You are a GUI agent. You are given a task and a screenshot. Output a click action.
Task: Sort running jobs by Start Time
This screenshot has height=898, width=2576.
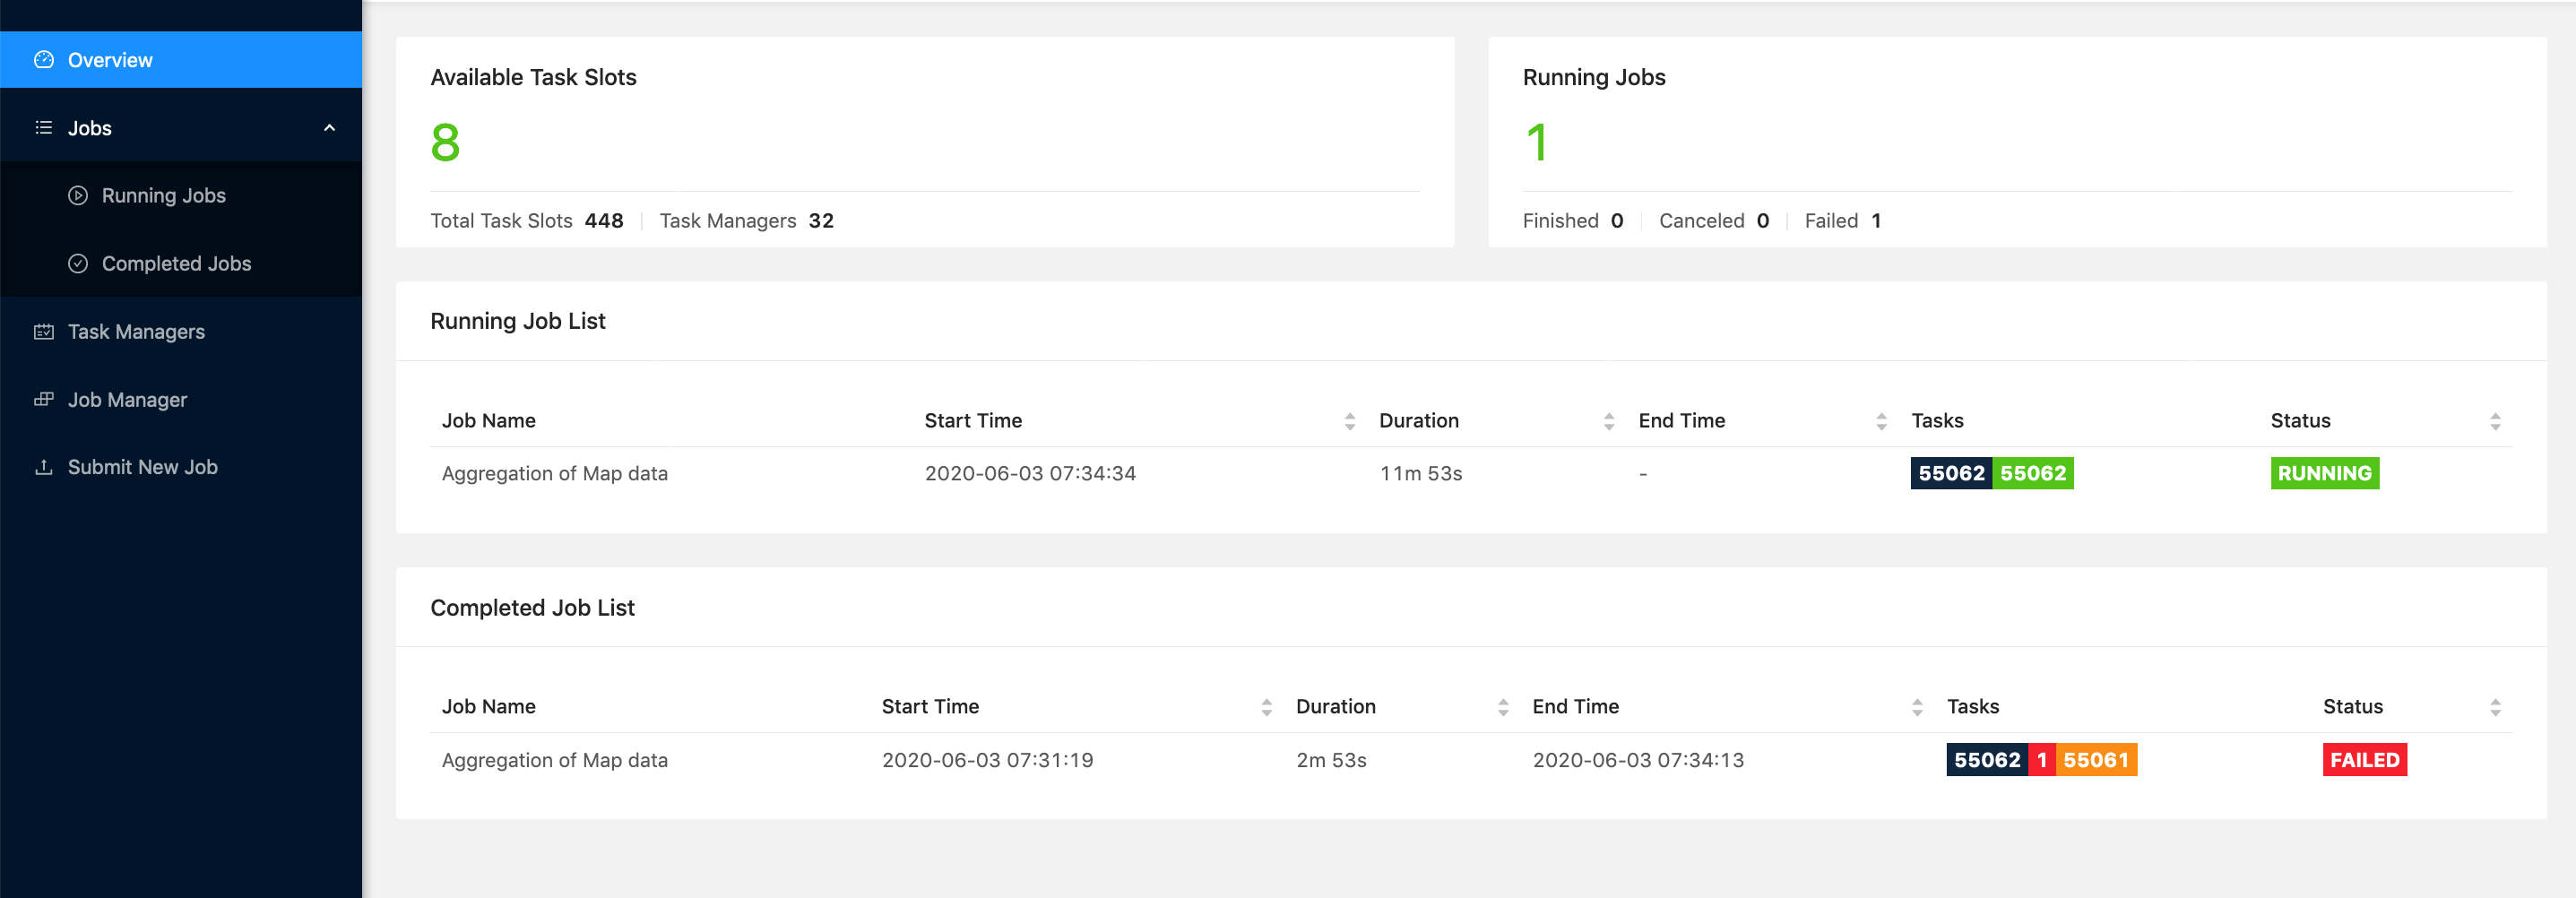1349,422
